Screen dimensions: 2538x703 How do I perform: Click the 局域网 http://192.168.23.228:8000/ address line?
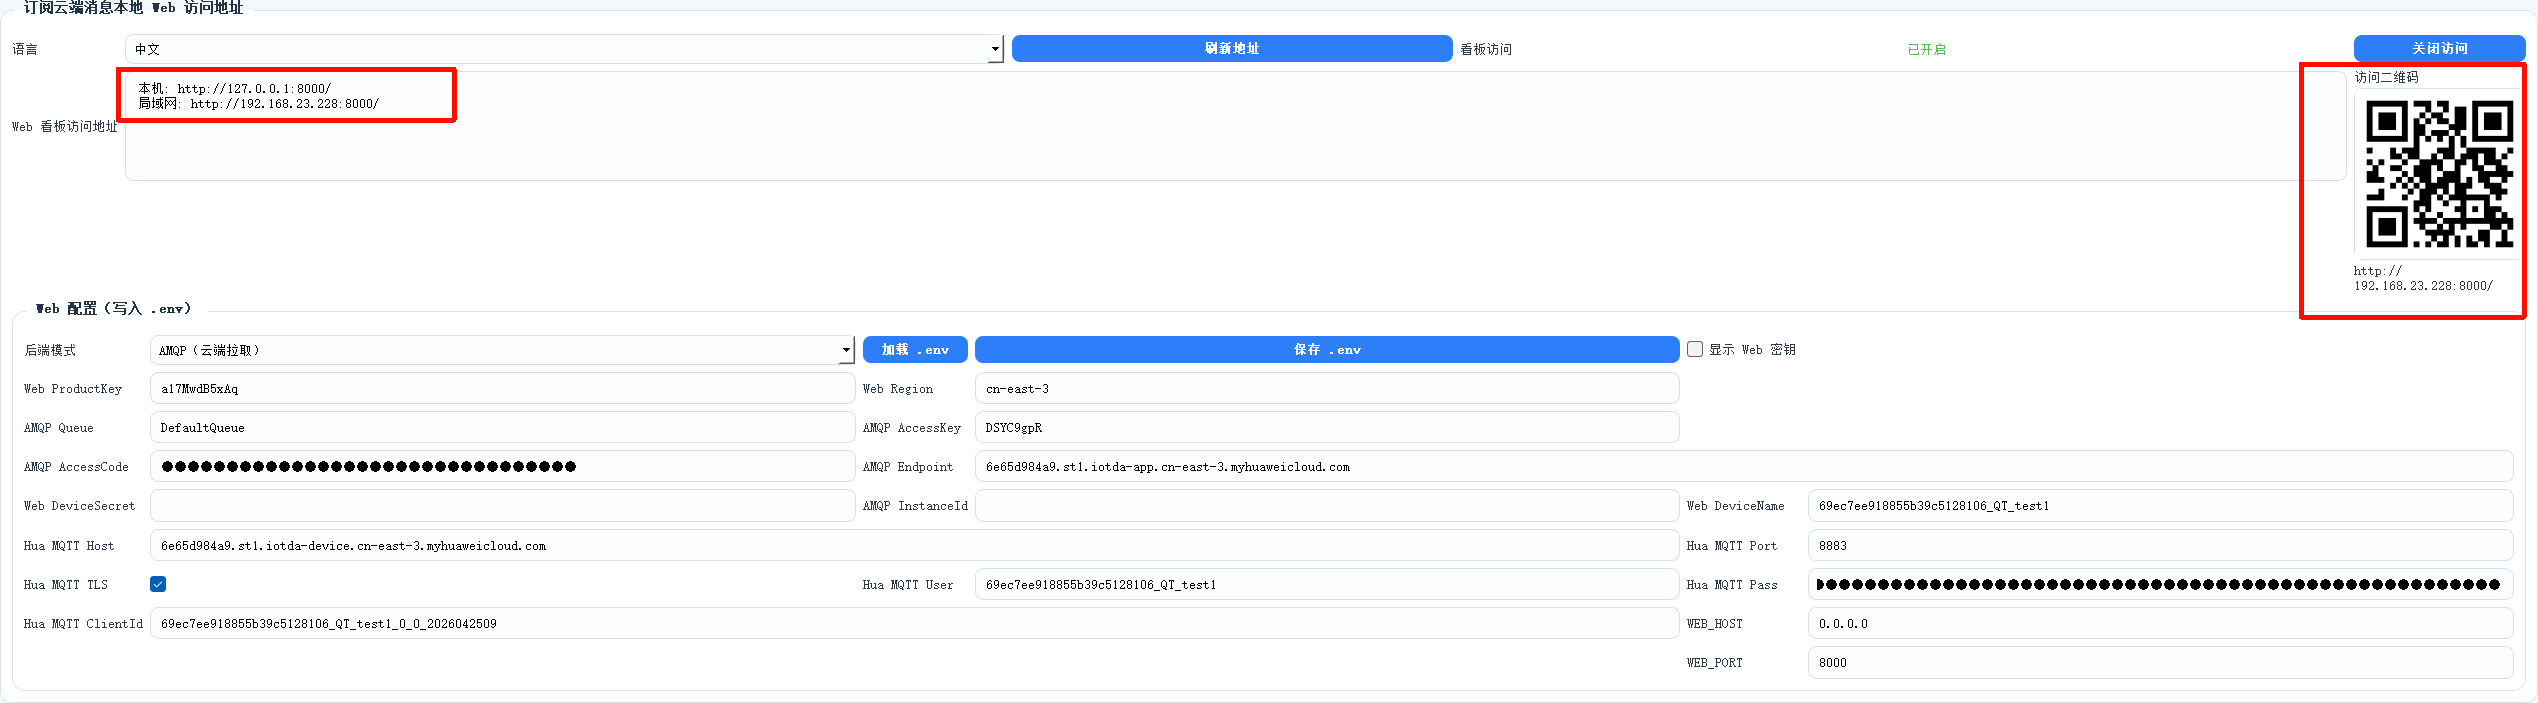click(x=259, y=104)
